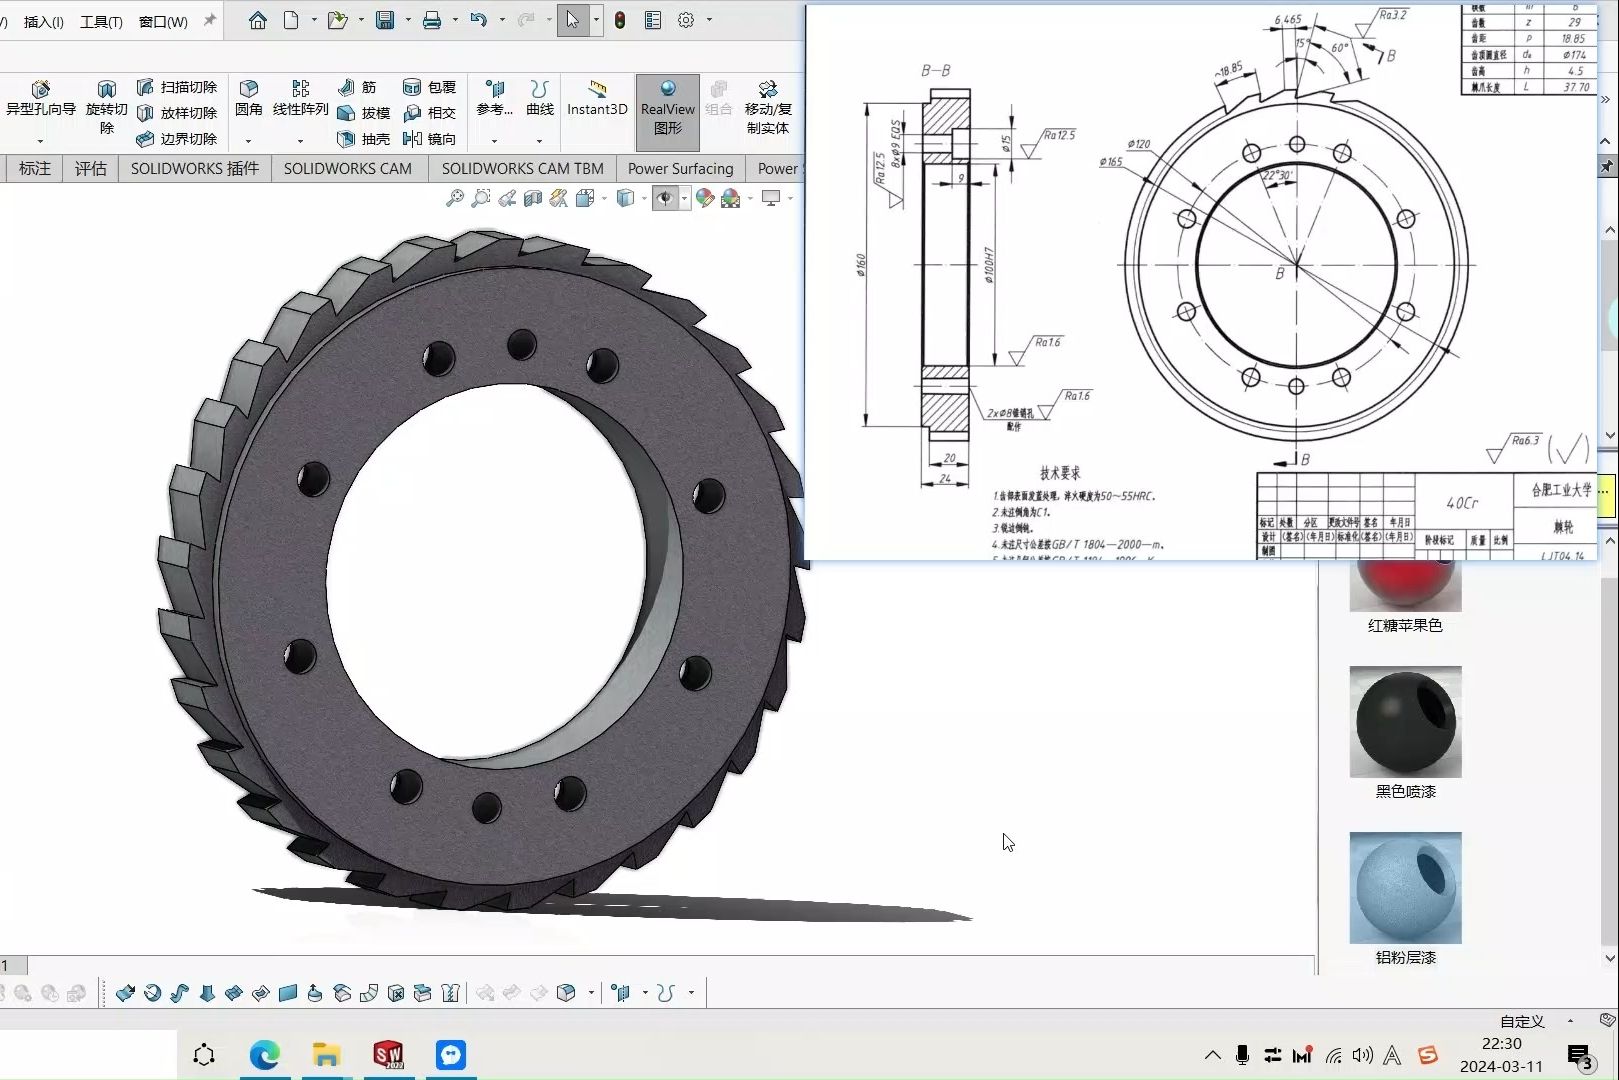Open the Display Style dropdown arrow
The image size is (1619, 1080).
pos(643,198)
